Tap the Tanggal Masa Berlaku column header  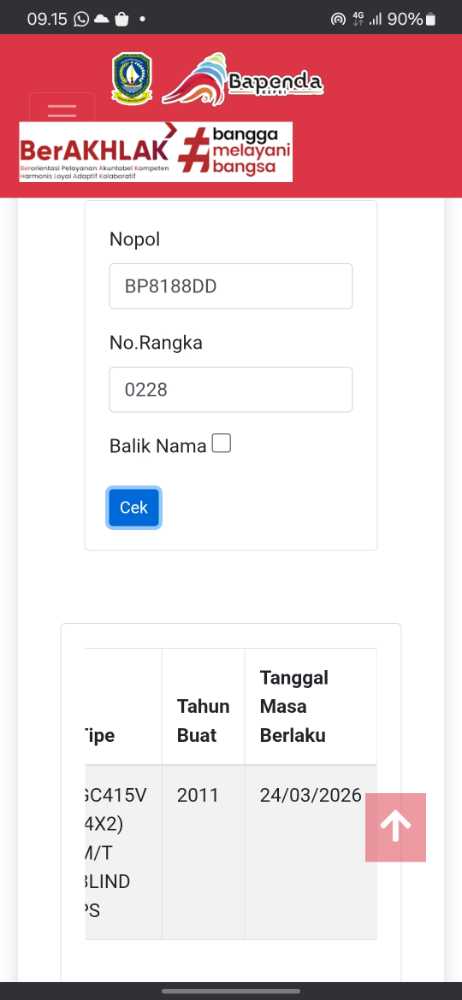(310, 707)
